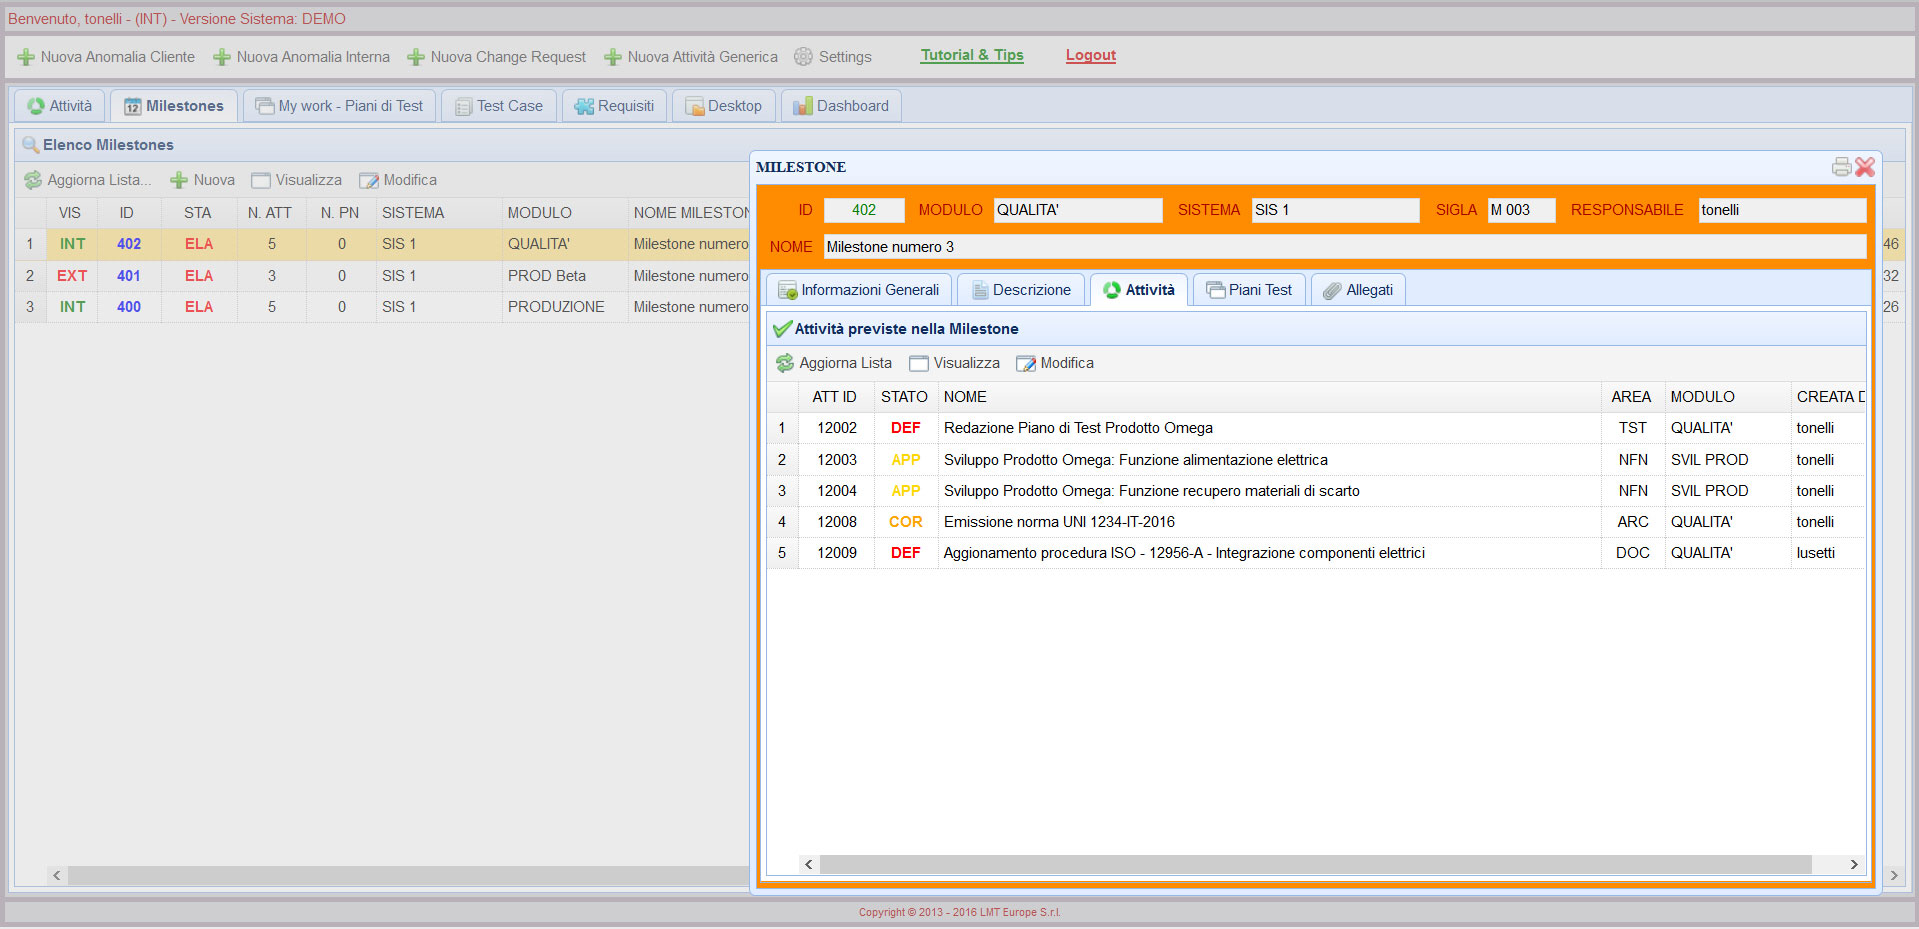Open the Allegati tab
The image size is (1919, 929).
[x=1358, y=290]
